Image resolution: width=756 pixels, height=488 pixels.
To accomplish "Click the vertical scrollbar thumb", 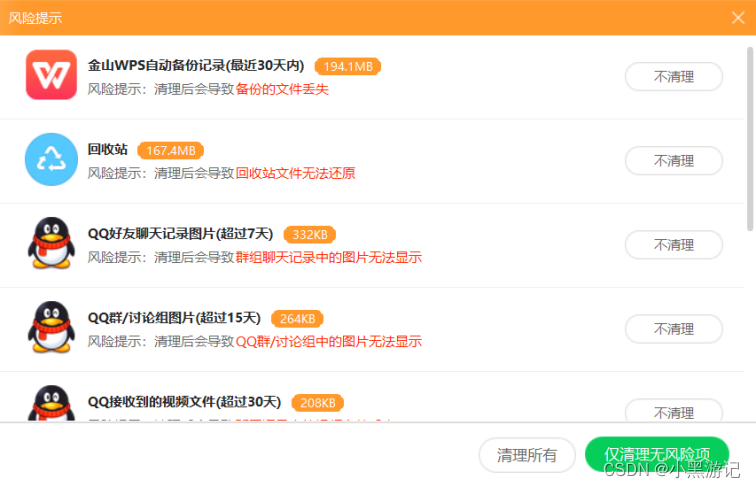I will (x=750, y=139).
